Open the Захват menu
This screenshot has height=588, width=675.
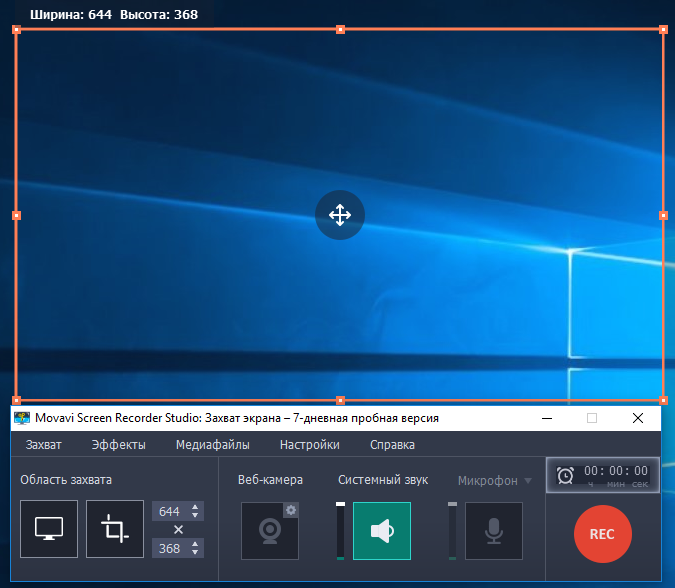point(43,445)
